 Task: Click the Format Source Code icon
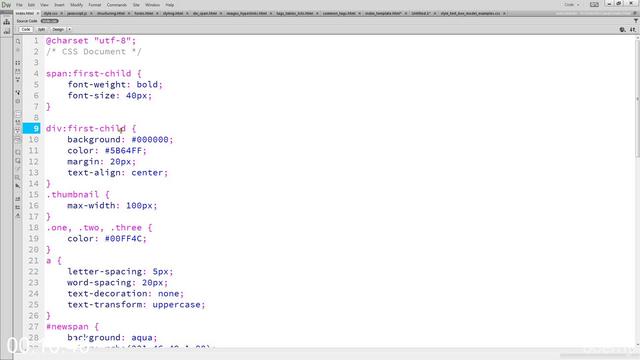click(18, 216)
